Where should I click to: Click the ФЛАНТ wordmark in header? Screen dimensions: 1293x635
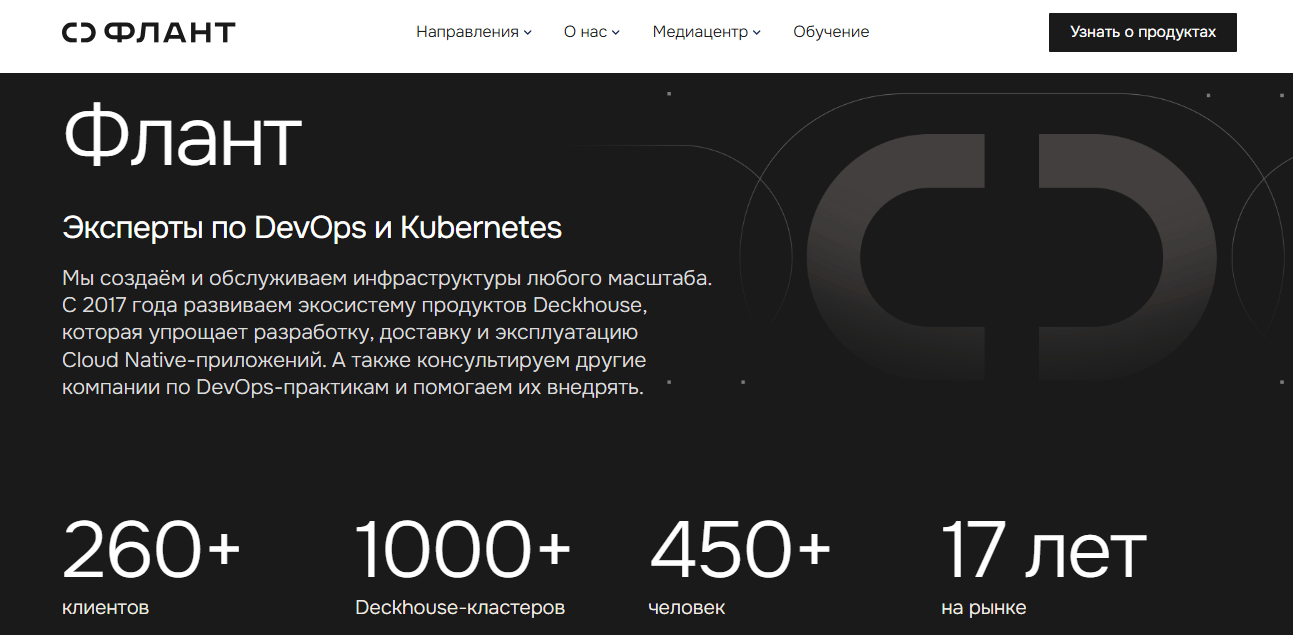(170, 32)
